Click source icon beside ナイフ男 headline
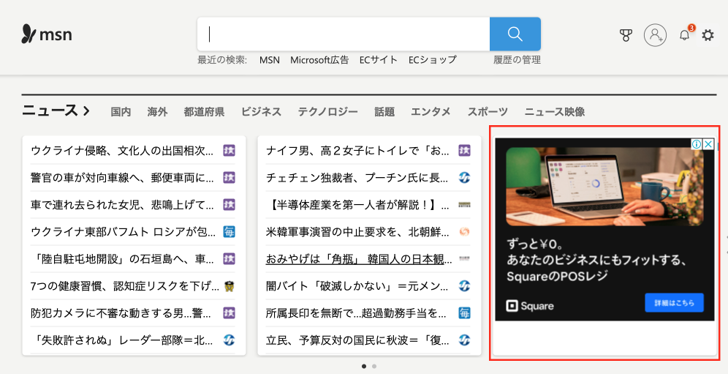The width and height of the screenshot is (728, 374). coord(464,150)
